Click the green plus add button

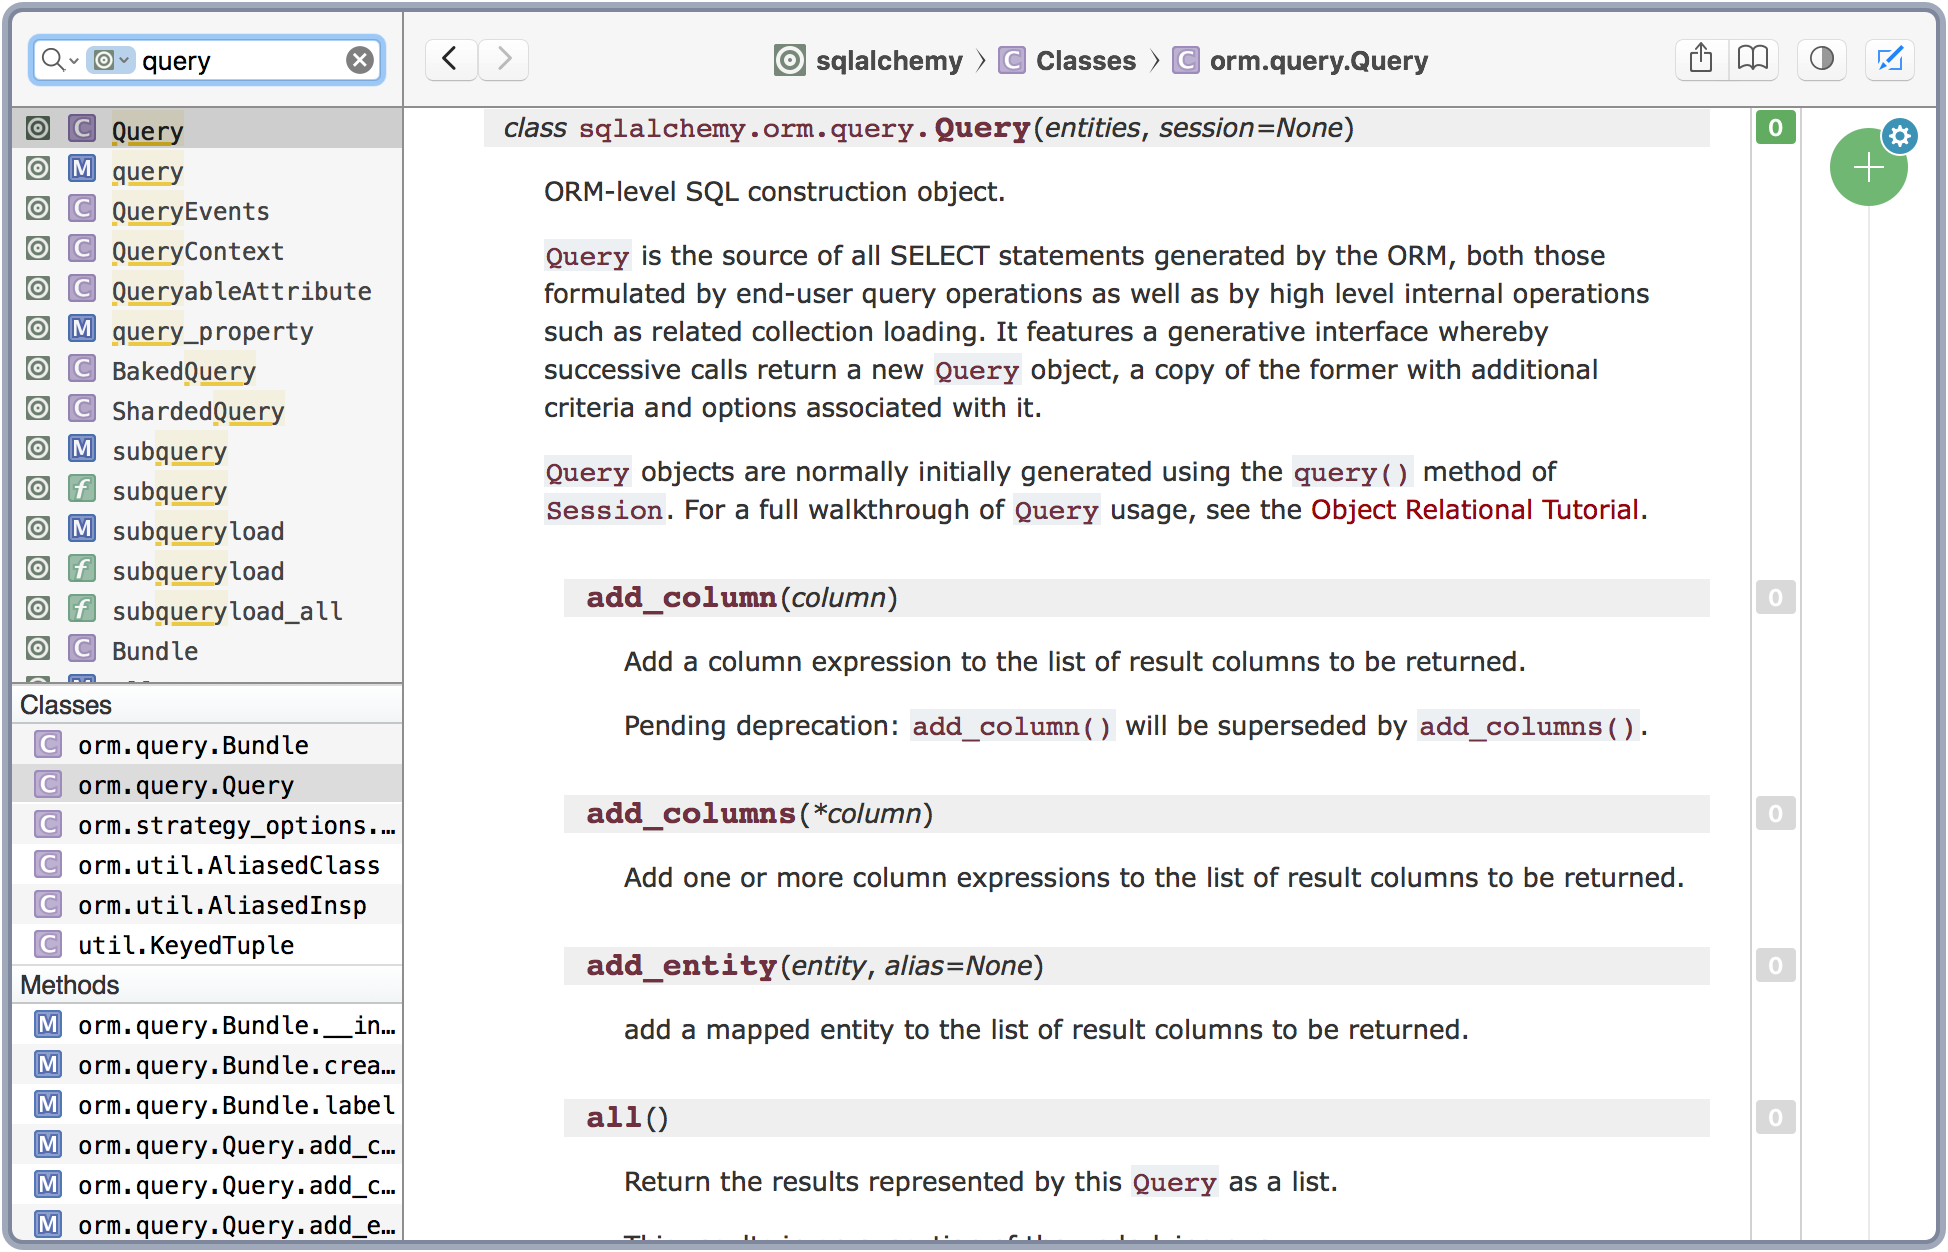[x=1867, y=168]
